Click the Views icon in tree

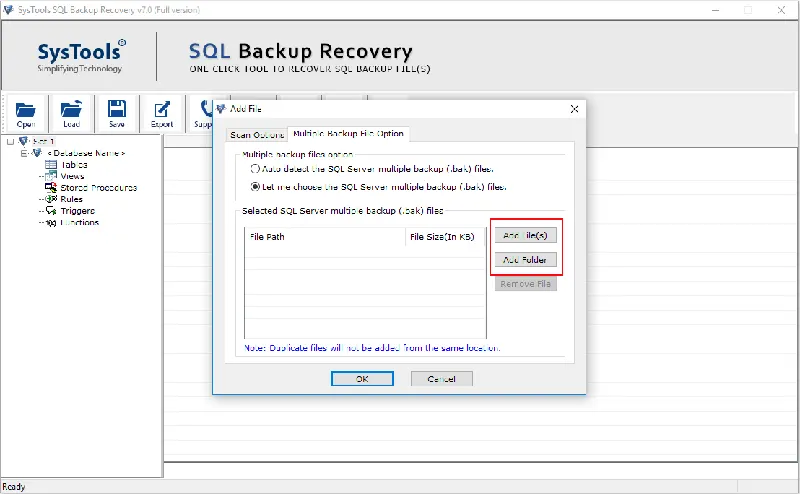click(51, 176)
